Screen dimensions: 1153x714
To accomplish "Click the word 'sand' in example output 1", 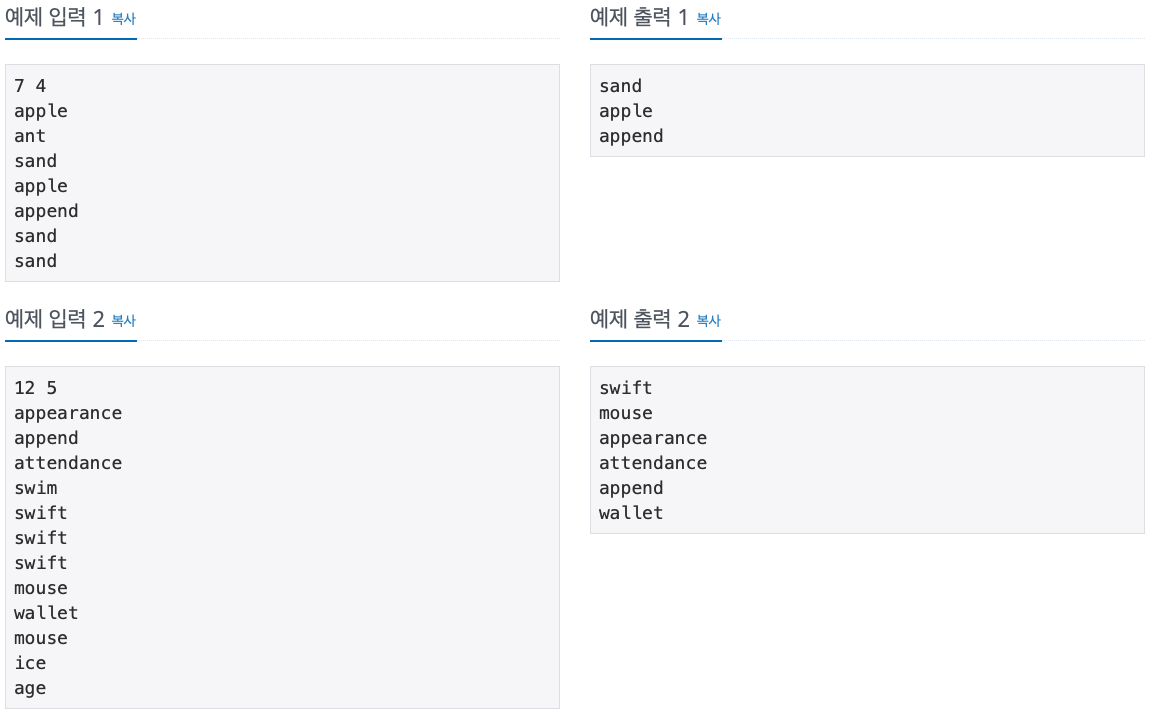I will coord(620,86).
